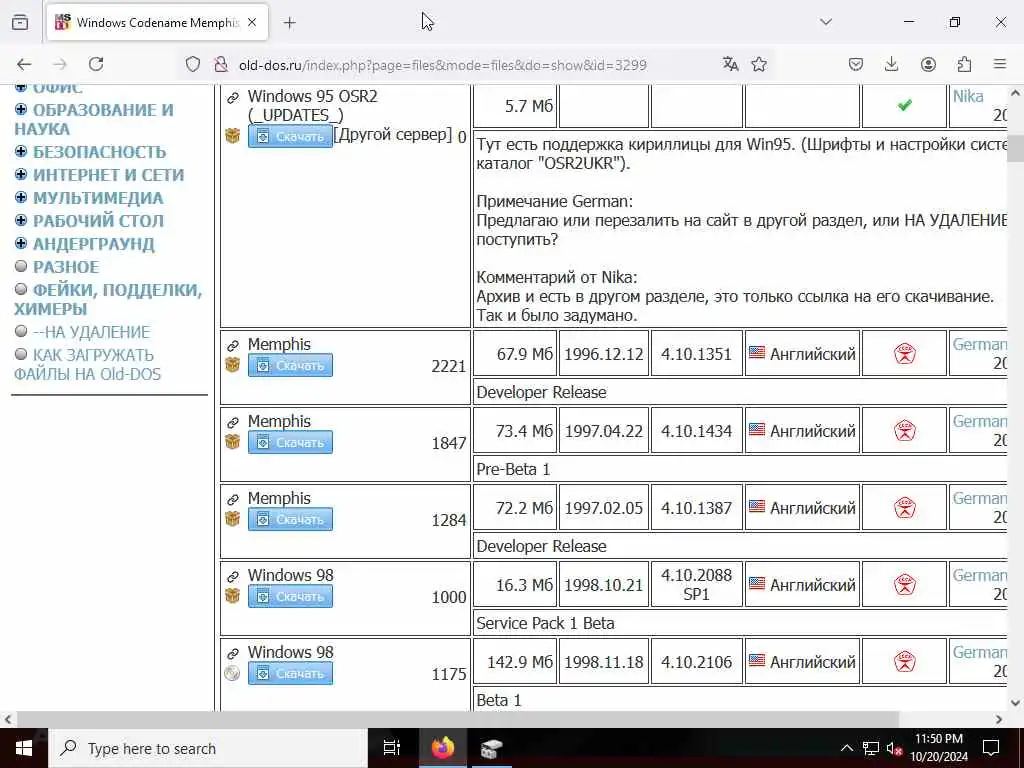Click the scroll right arrow

999,719
